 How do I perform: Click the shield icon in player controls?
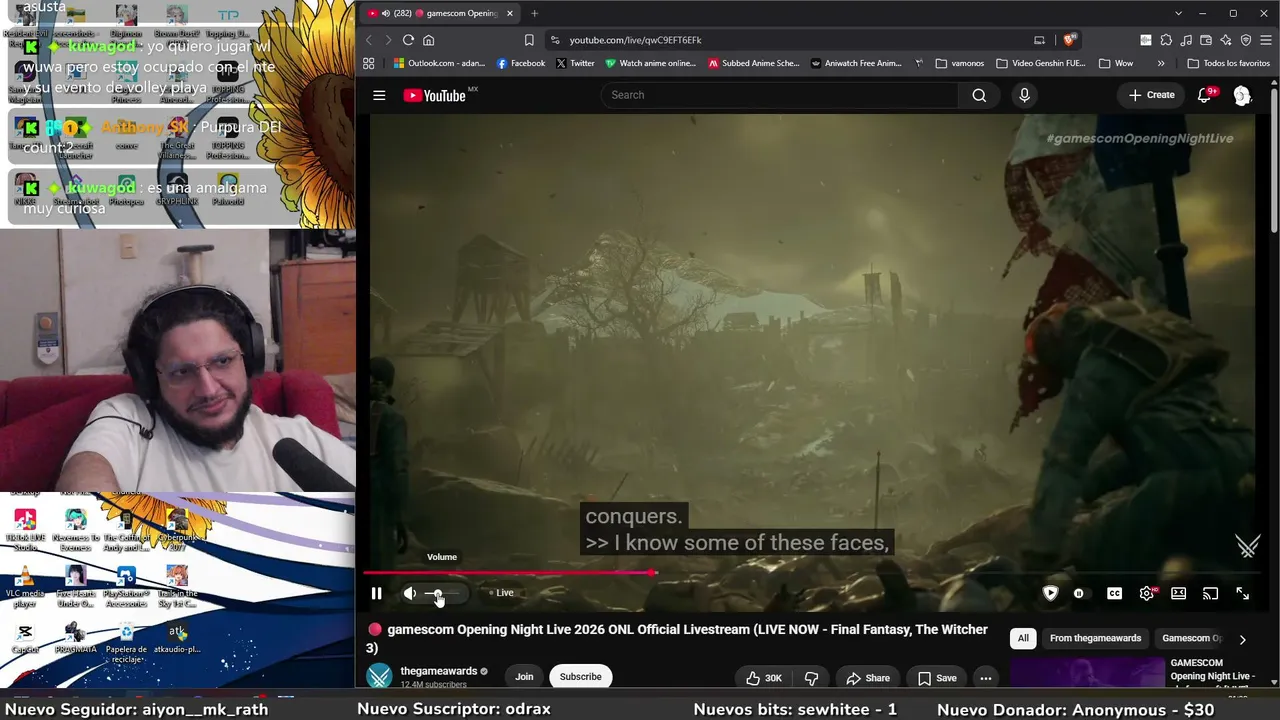(x=1050, y=593)
